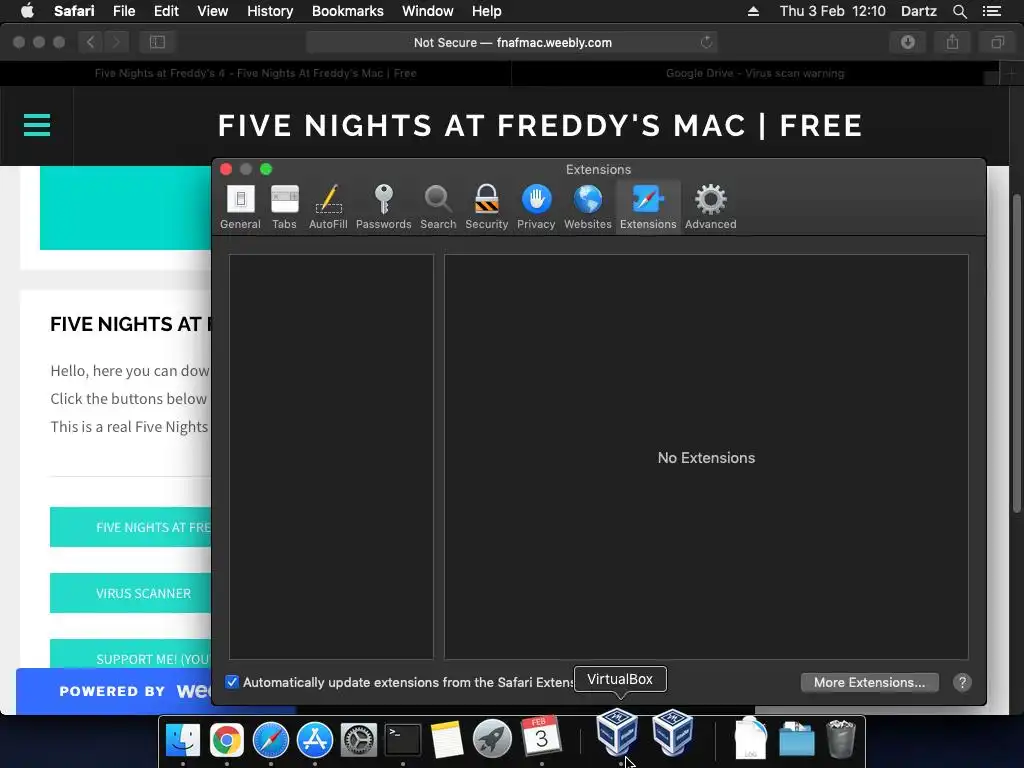Open the Trash in the Dock
1024x768 pixels.
point(840,739)
